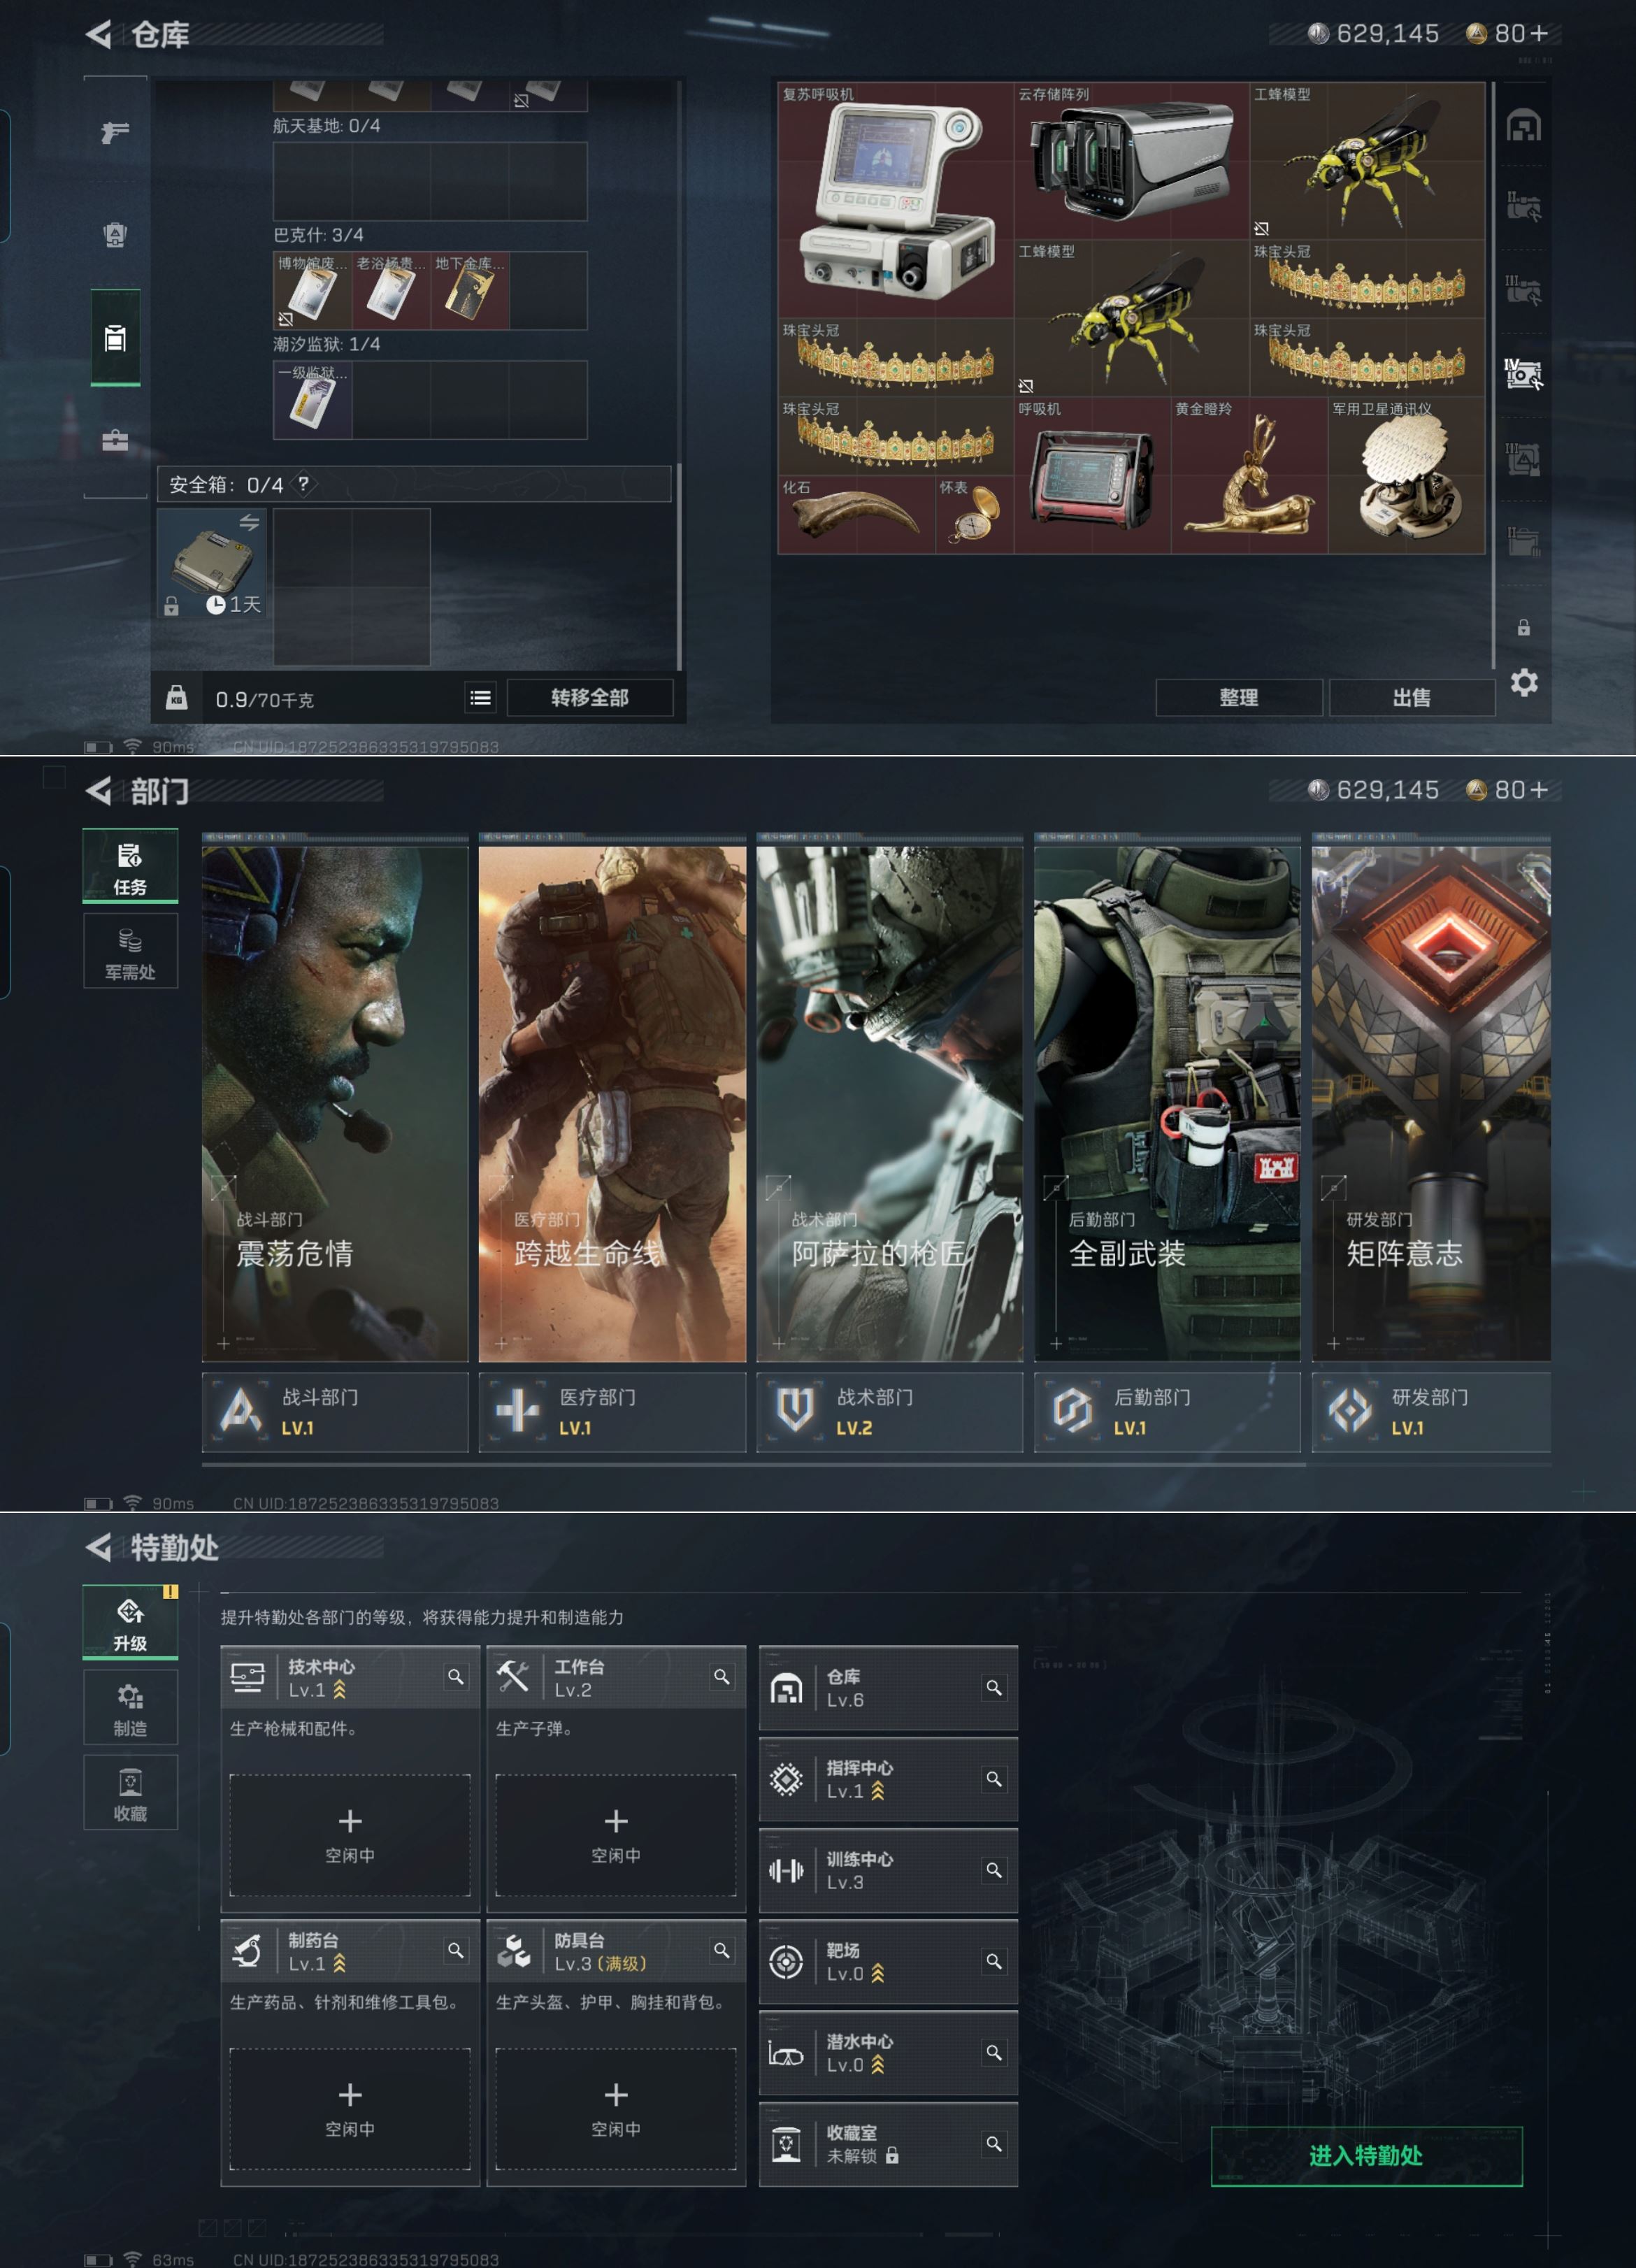Click the 整理 button

(1239, 698)
